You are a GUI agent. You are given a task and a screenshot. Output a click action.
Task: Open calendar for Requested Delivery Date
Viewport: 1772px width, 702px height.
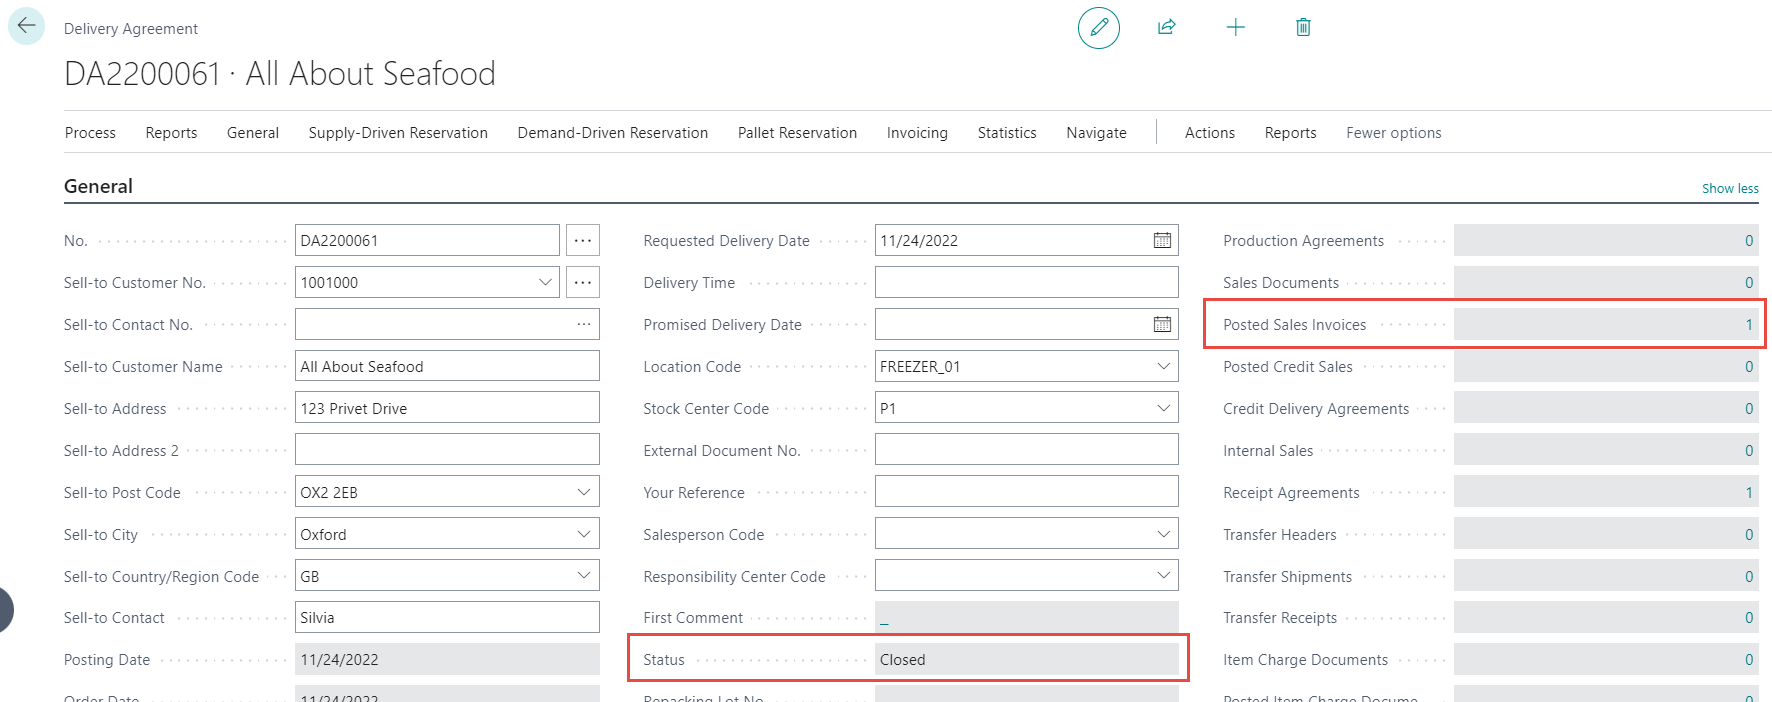1162,241
